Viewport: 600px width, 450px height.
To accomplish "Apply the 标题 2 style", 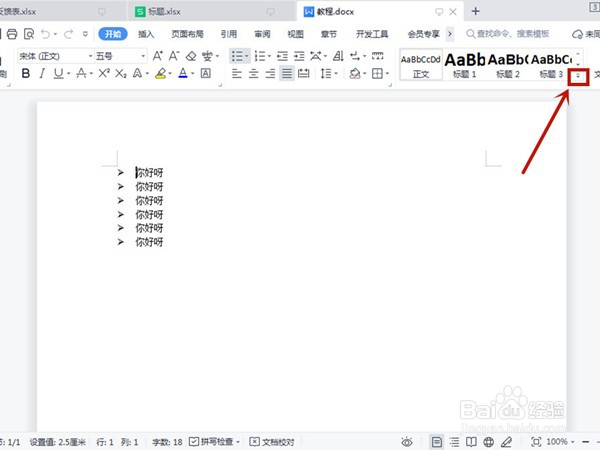I will (x=508, y=65).
